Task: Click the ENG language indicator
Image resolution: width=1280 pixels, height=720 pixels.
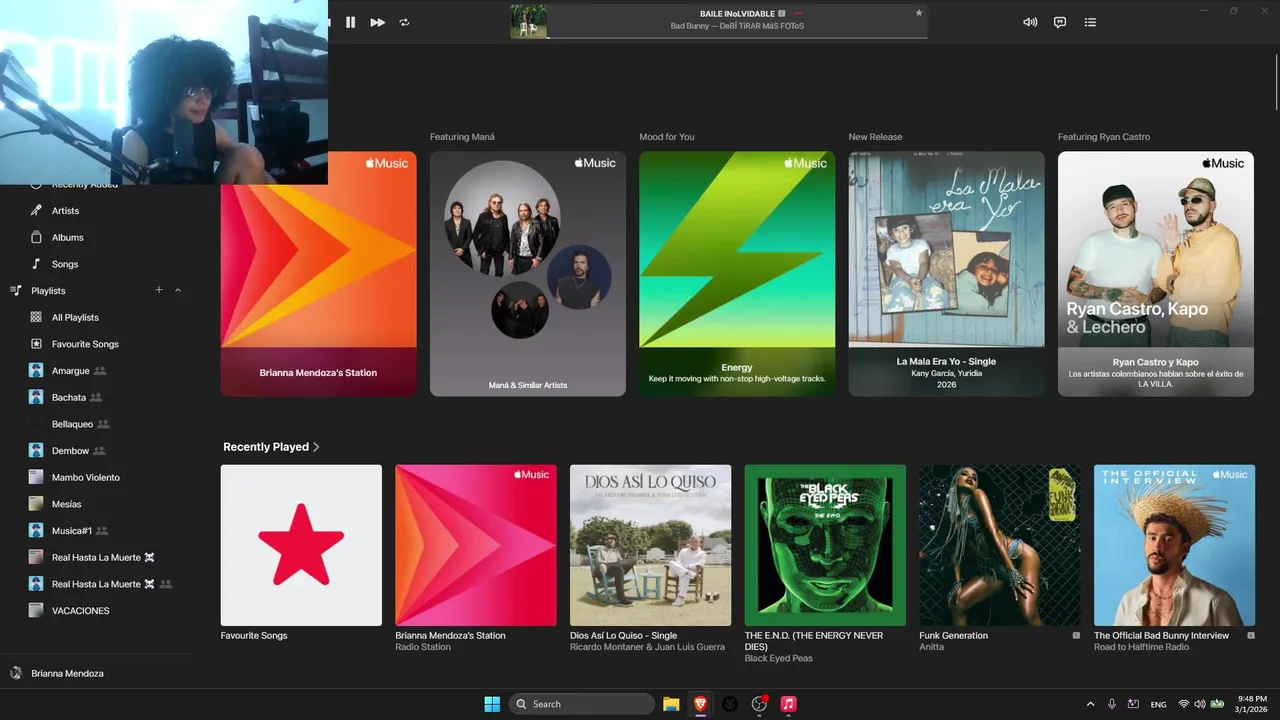Action: tap(1158, 704)
